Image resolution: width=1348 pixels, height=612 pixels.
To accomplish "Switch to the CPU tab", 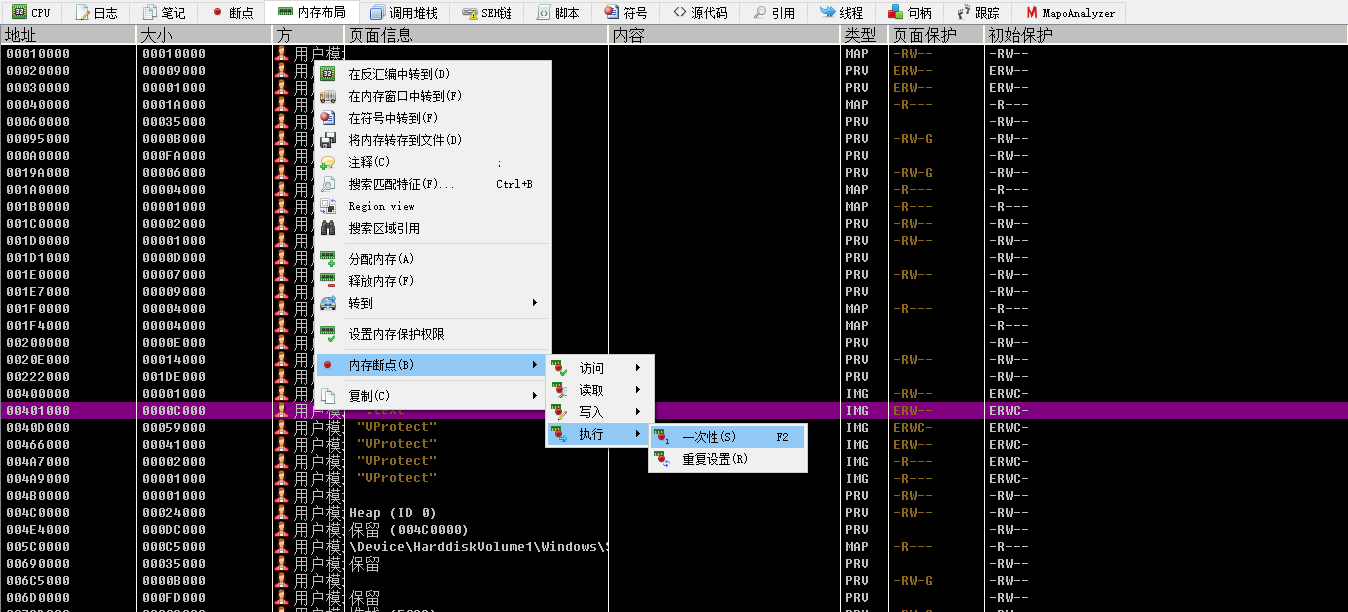I will pos(31,13).
